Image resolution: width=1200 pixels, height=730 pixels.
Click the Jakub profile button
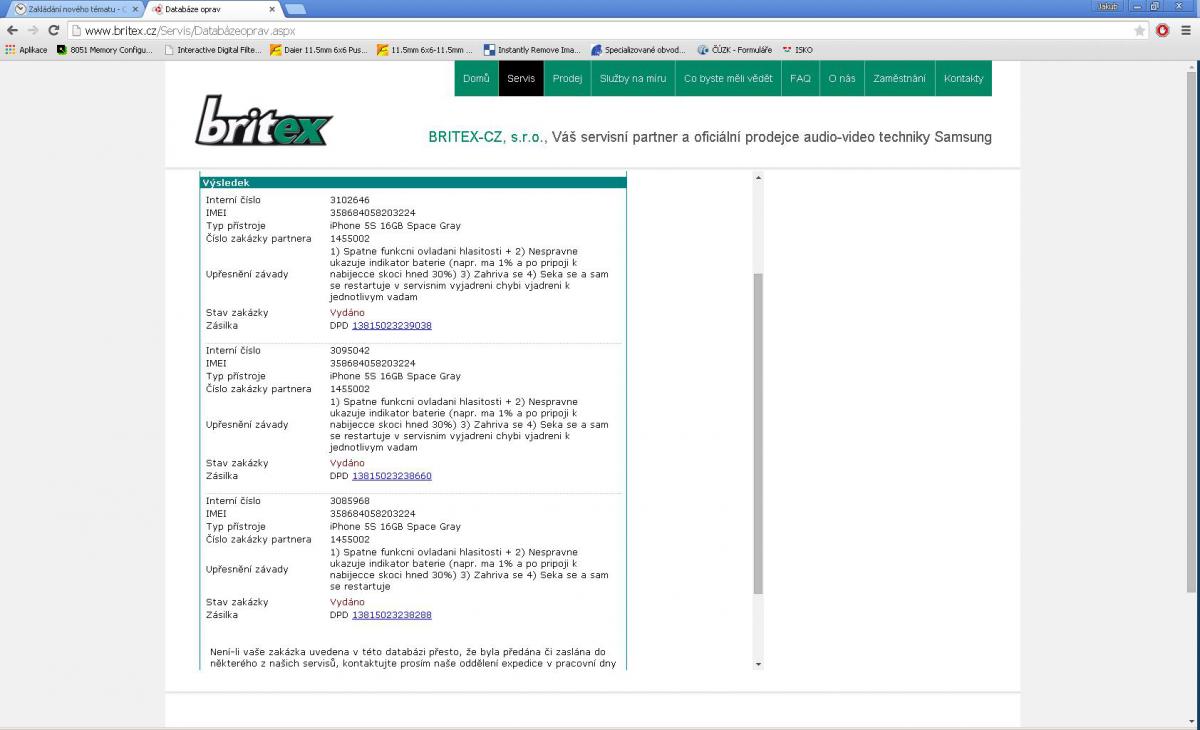point(1107,6)
